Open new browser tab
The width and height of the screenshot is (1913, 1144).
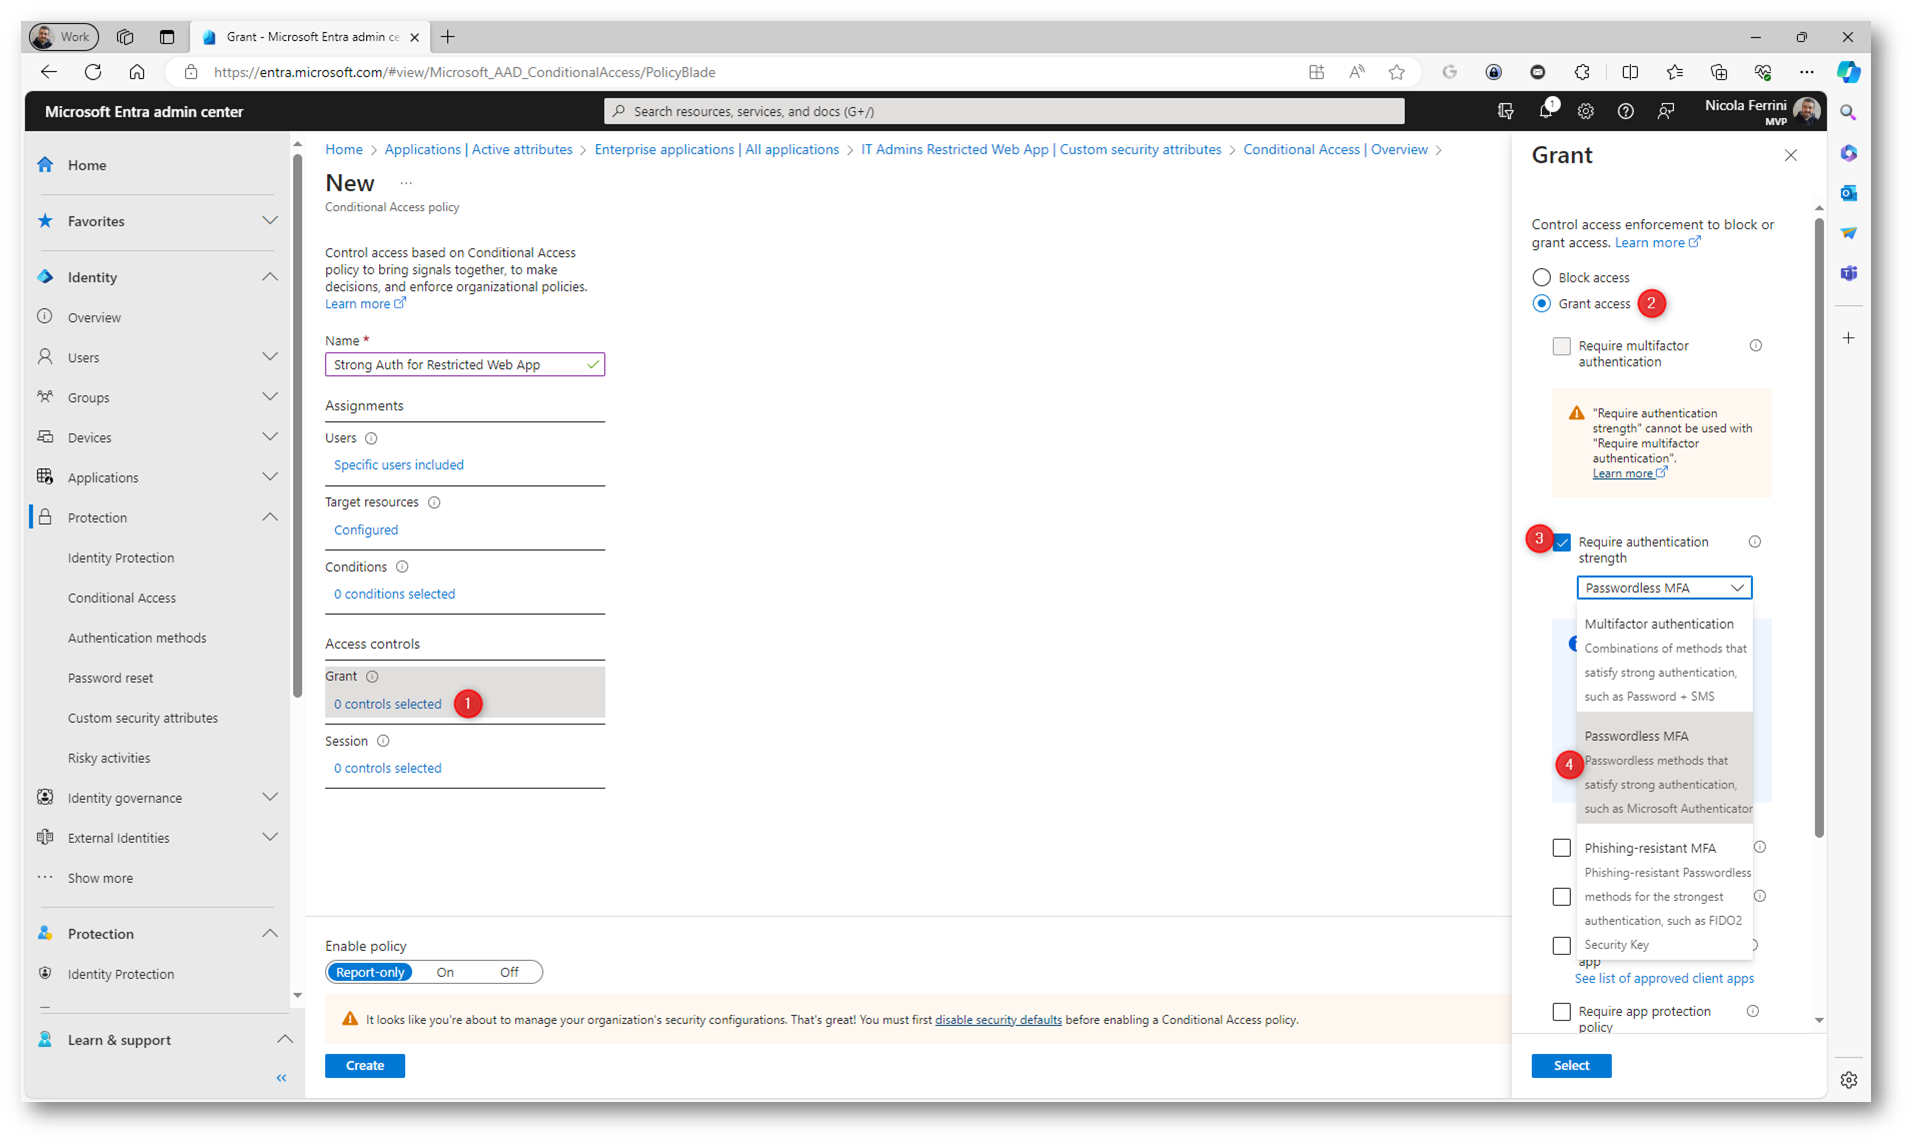(x=448, y=37)
